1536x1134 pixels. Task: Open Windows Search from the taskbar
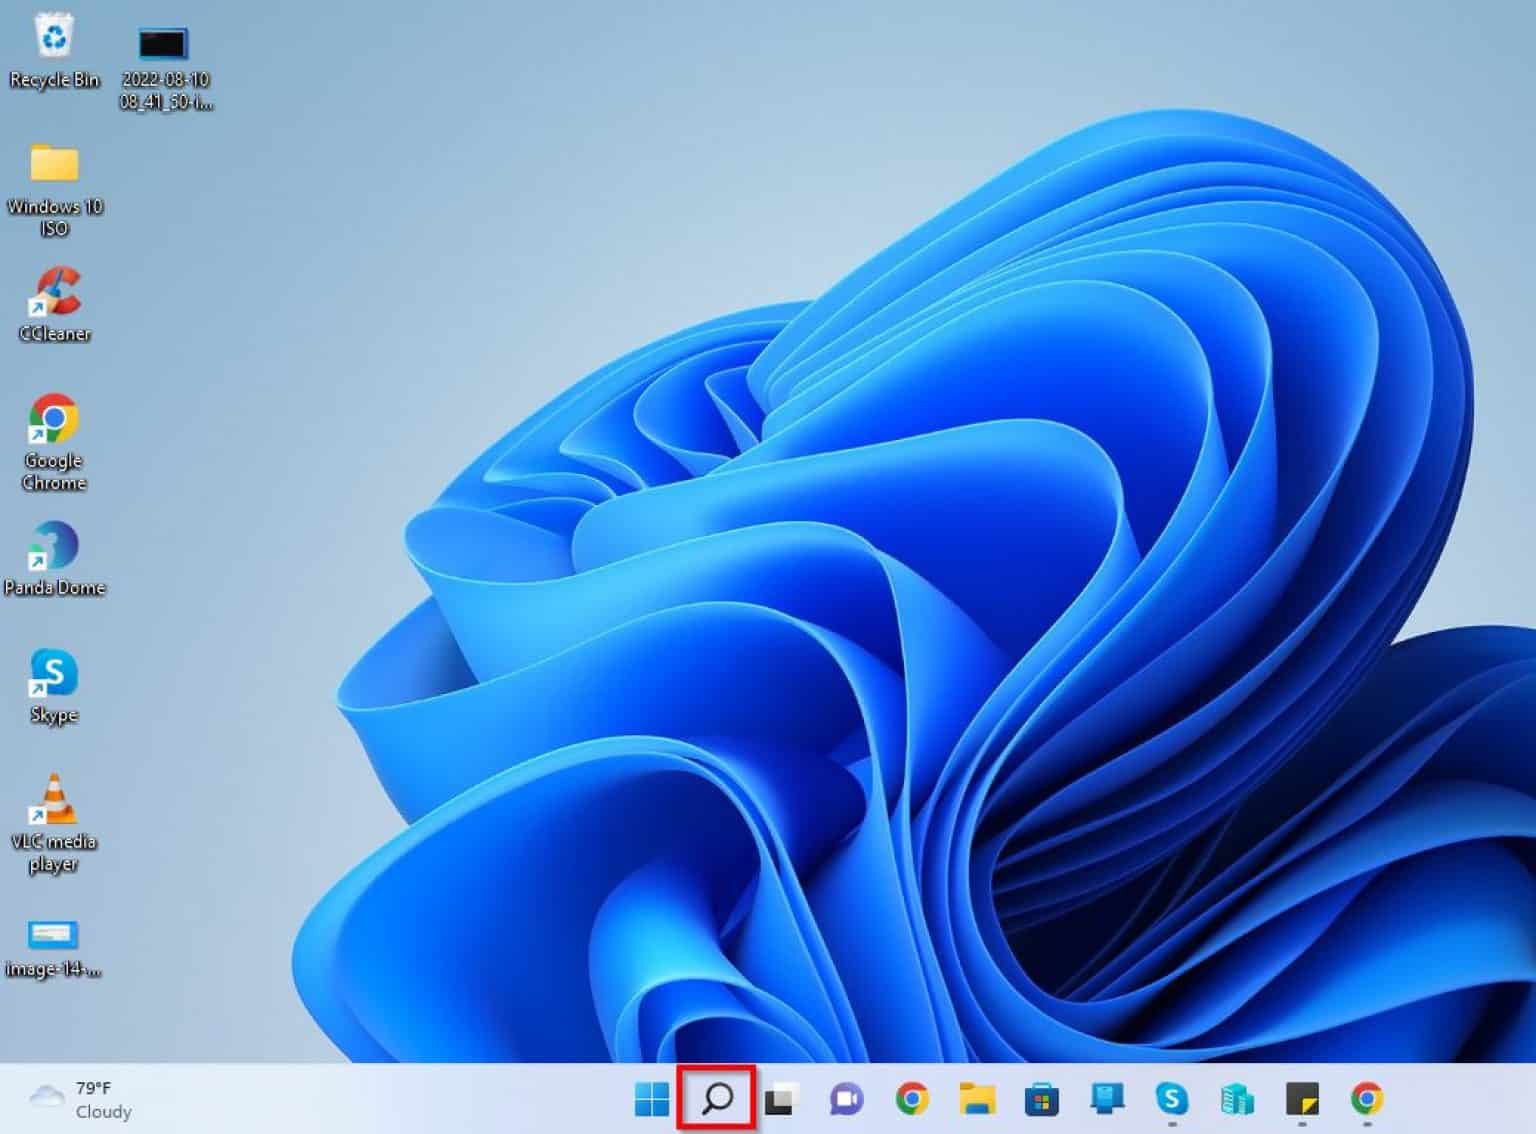[x=719, y=1100]
